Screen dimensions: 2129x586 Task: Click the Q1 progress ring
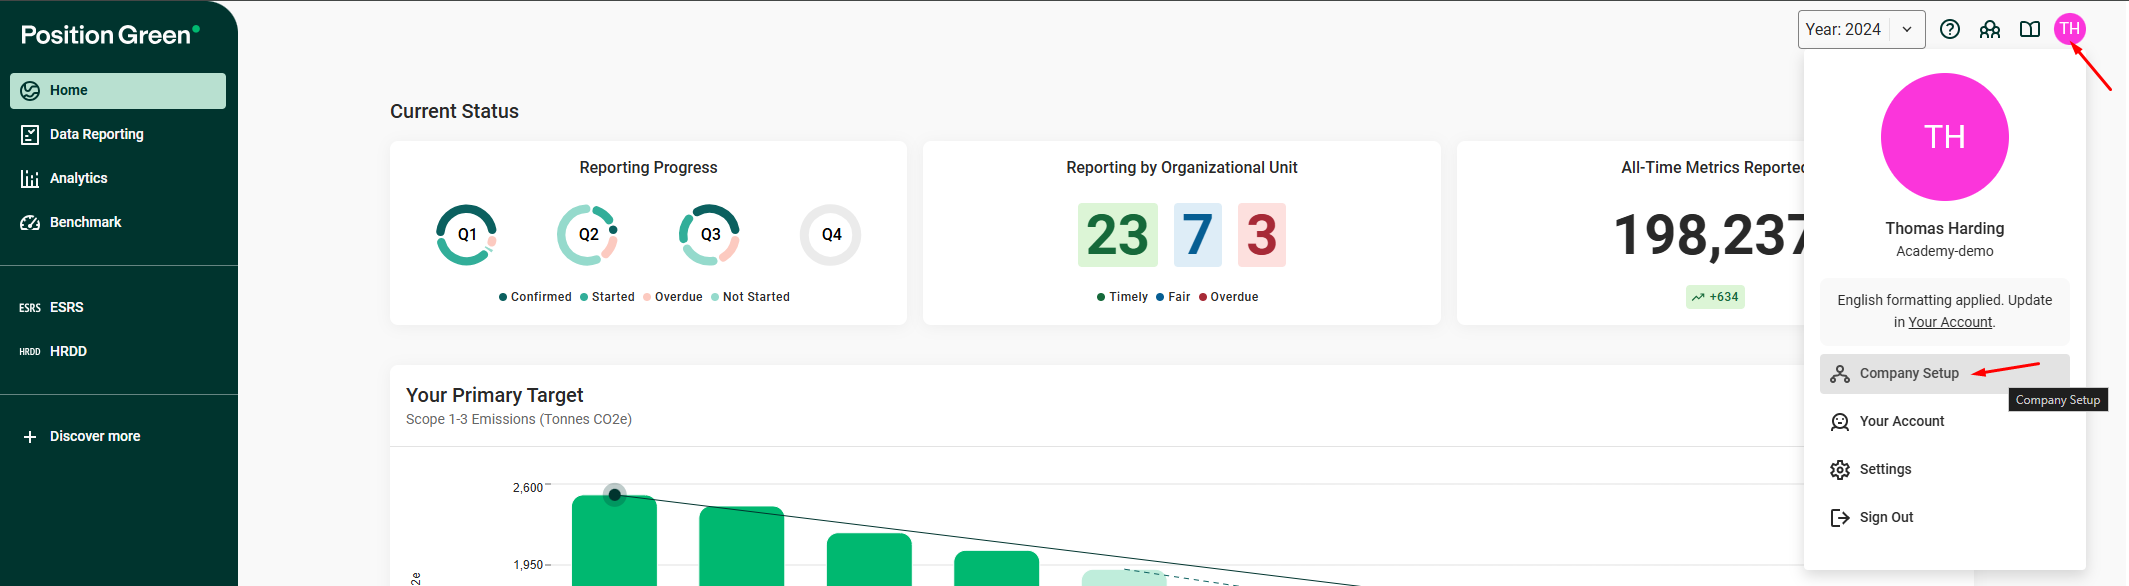tap(467, 235)
